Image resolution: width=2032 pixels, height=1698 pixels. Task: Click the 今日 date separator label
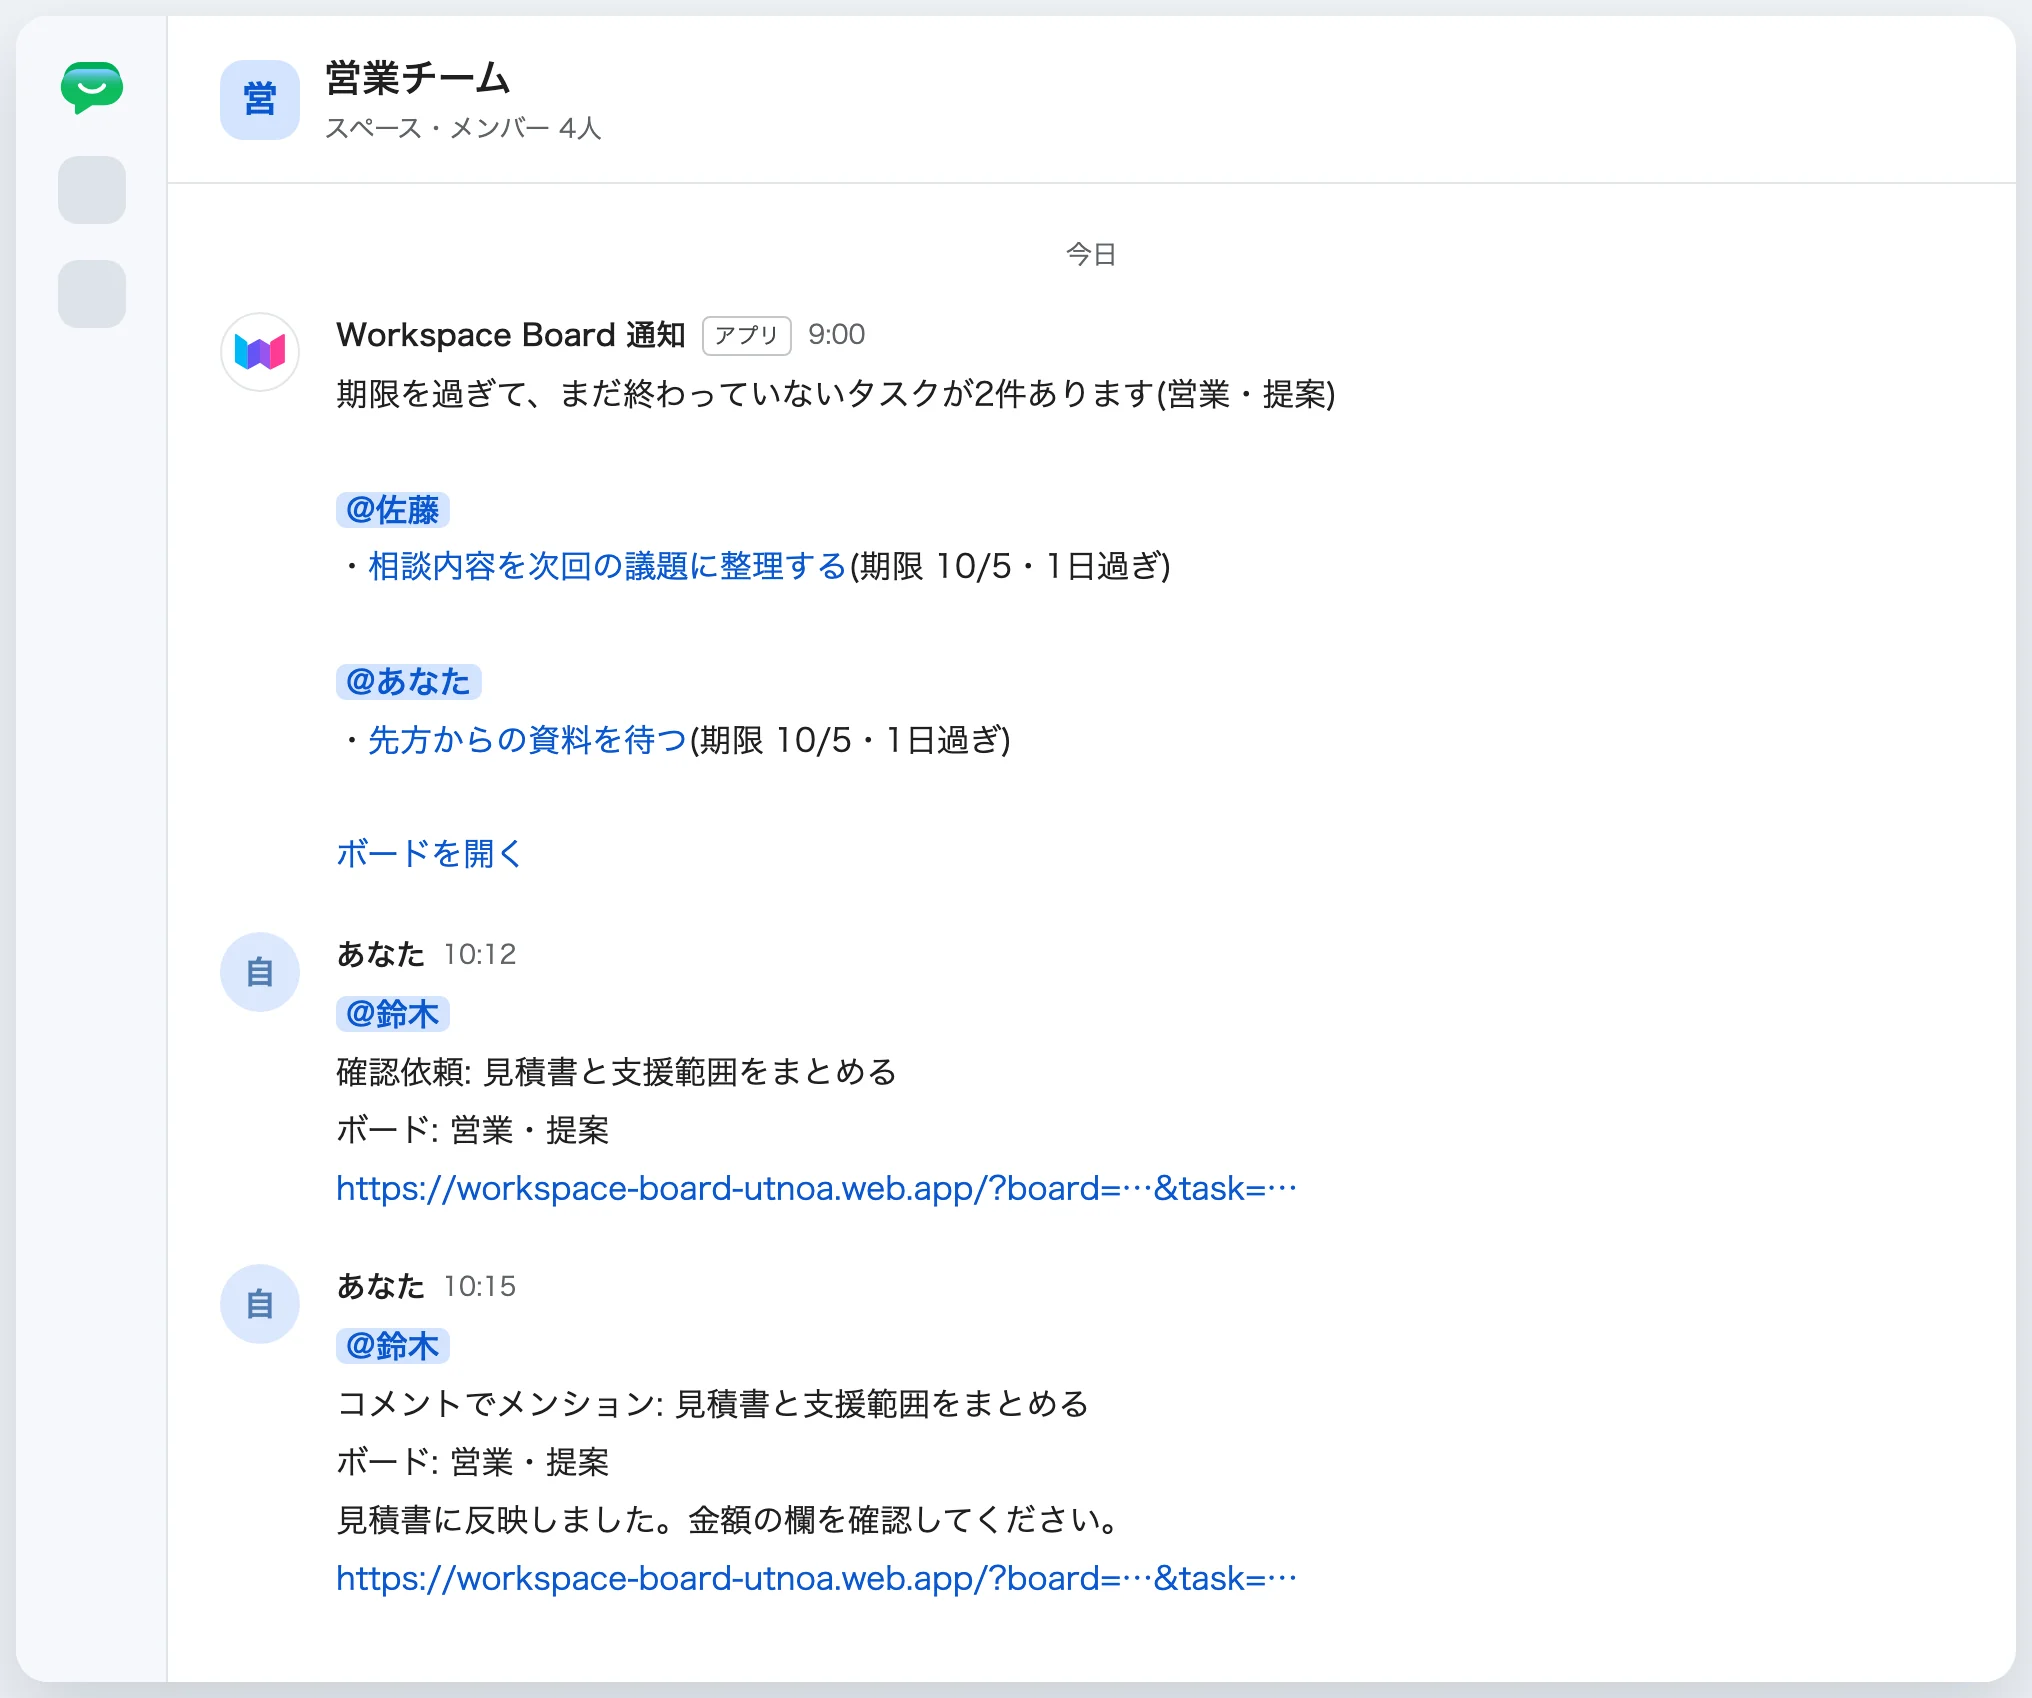tap(1091, 255)
